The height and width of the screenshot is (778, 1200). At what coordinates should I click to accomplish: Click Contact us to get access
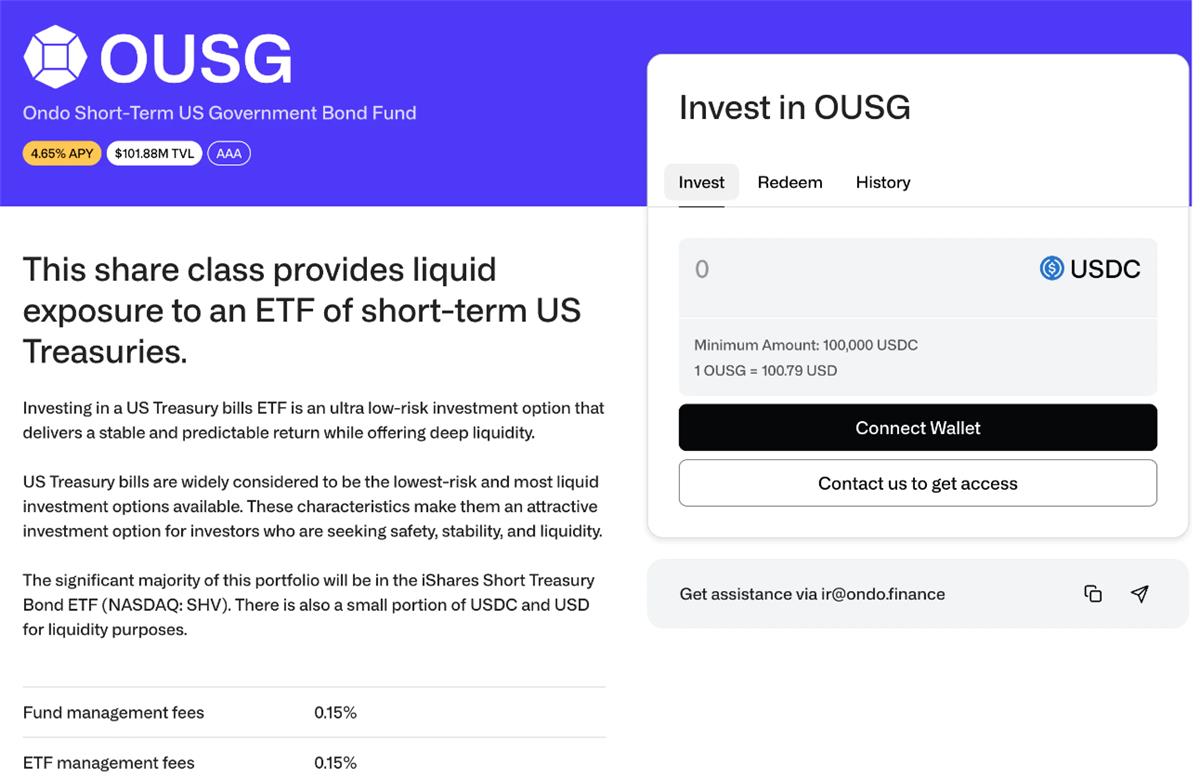[x=917, y=483]
